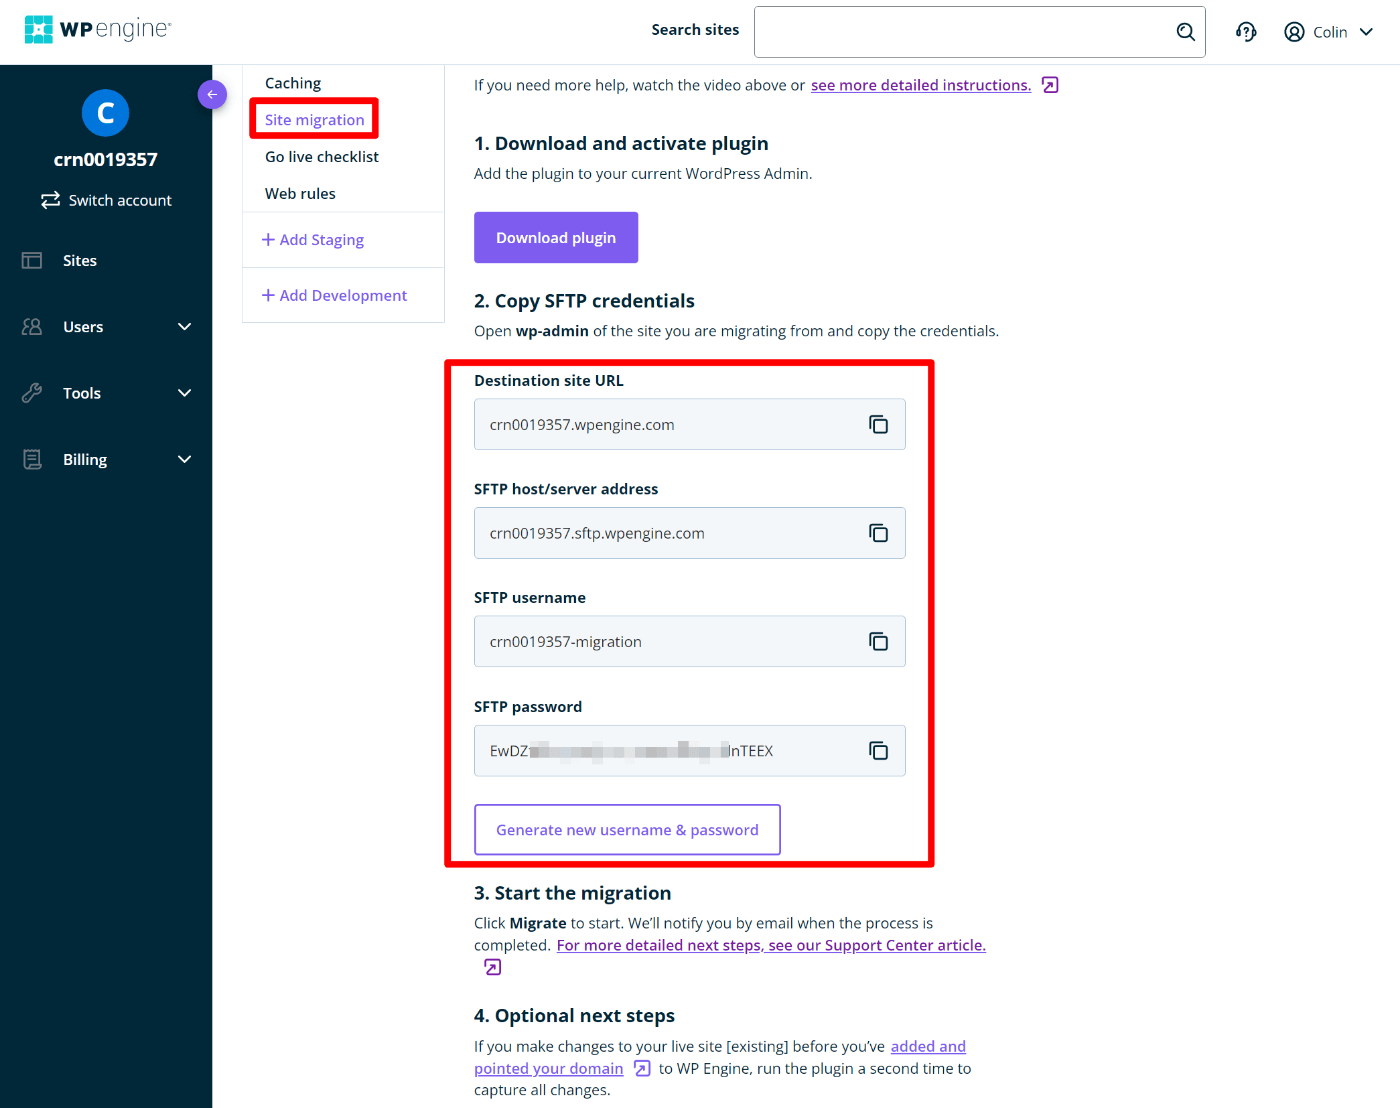The width and height of the screenshot is (1400, 1108).
Task: Click the blue C account avatar
Action: coord(105,113)
